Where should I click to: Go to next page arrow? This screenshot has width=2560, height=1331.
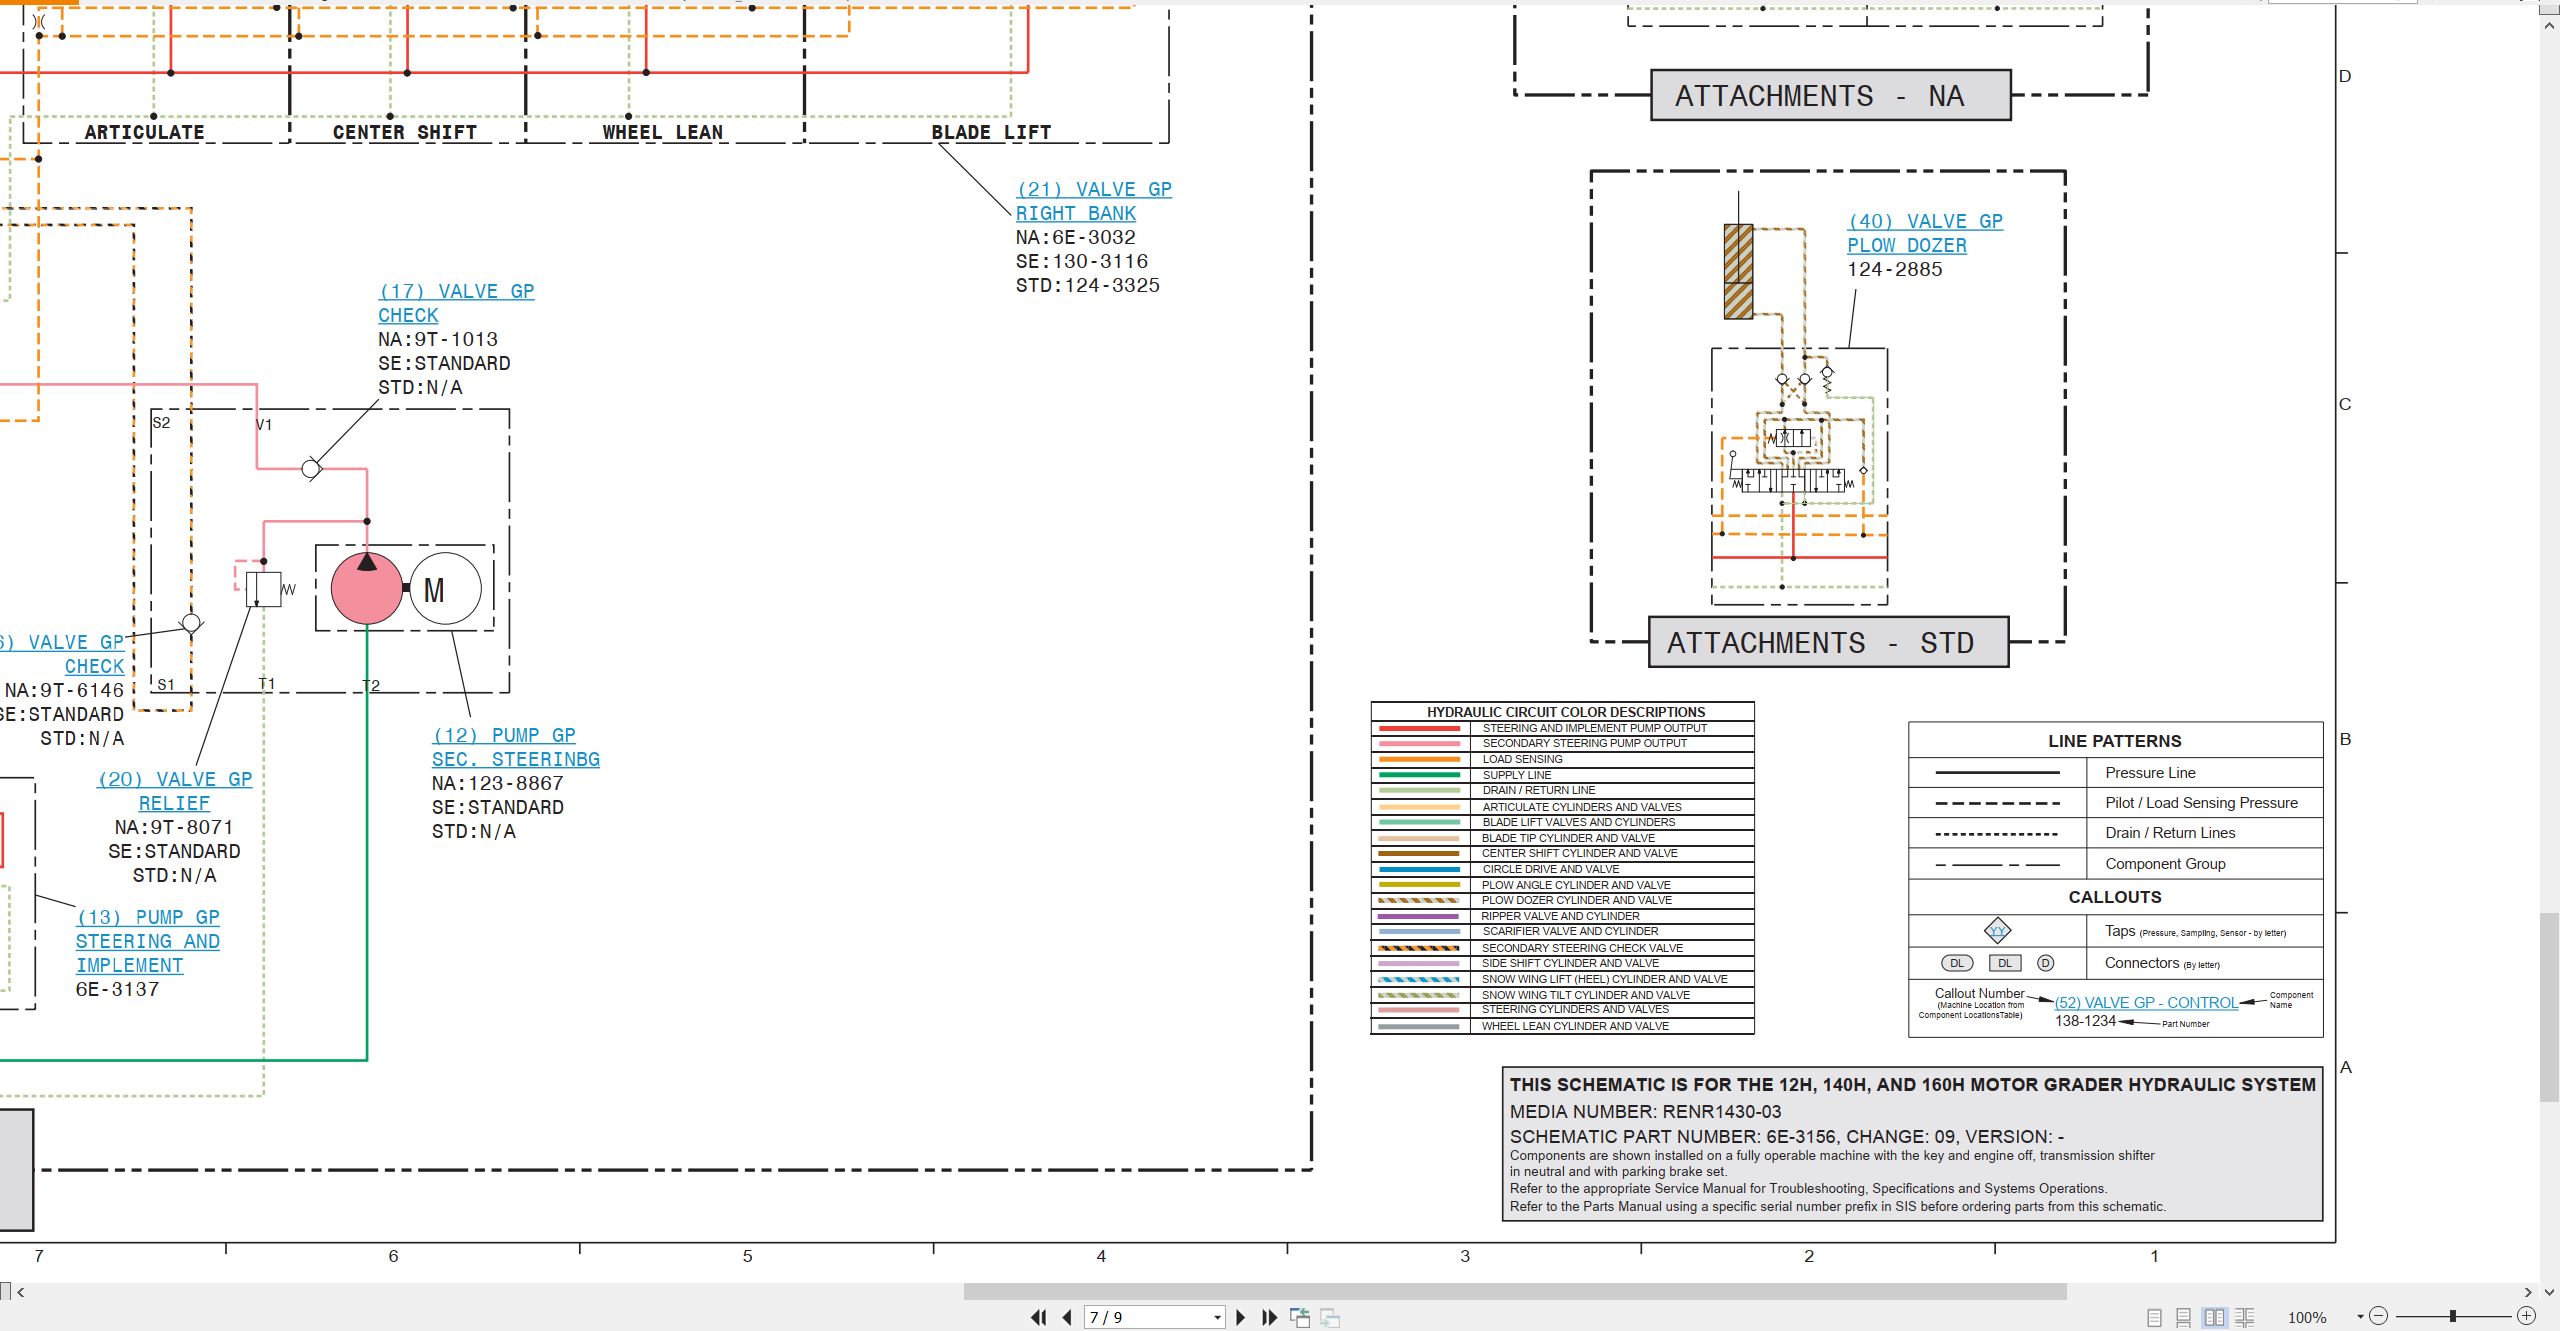pos(1241,1317)
